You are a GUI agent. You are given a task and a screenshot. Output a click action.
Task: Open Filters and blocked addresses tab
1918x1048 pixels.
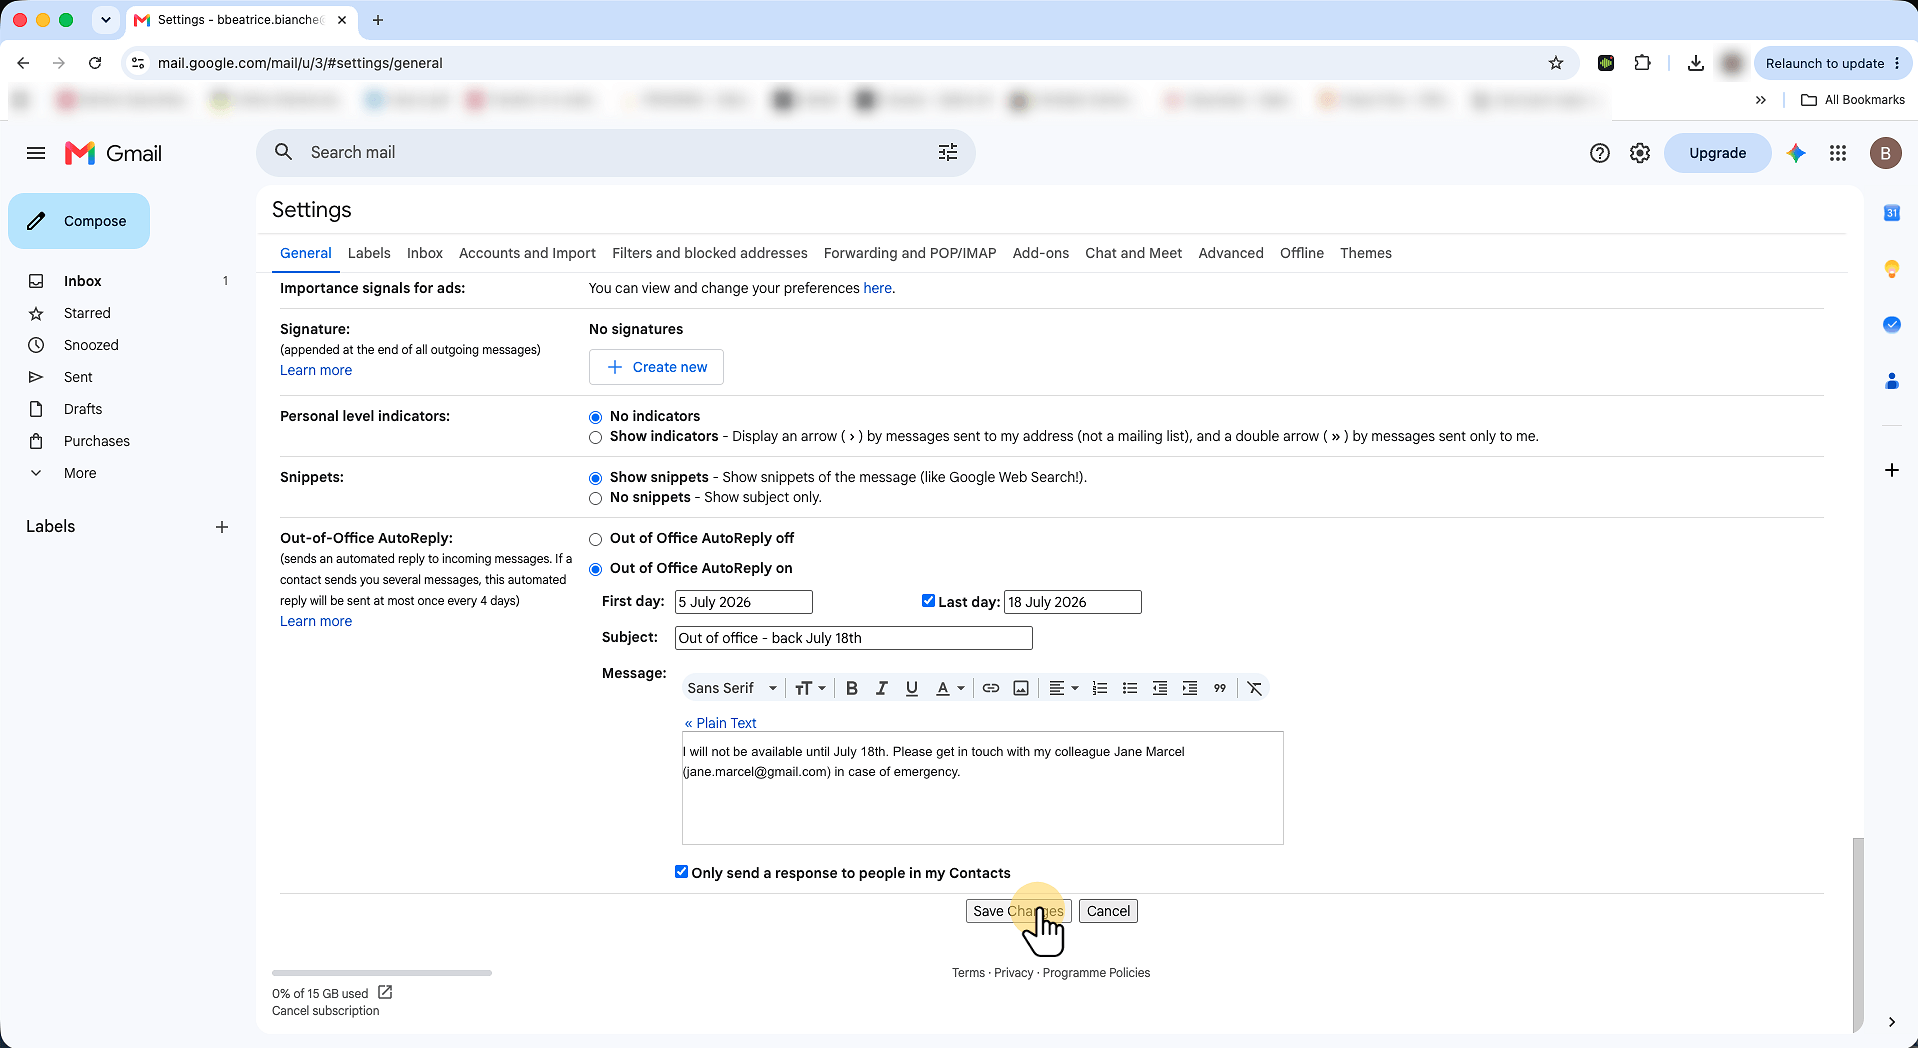coord(710,253)
